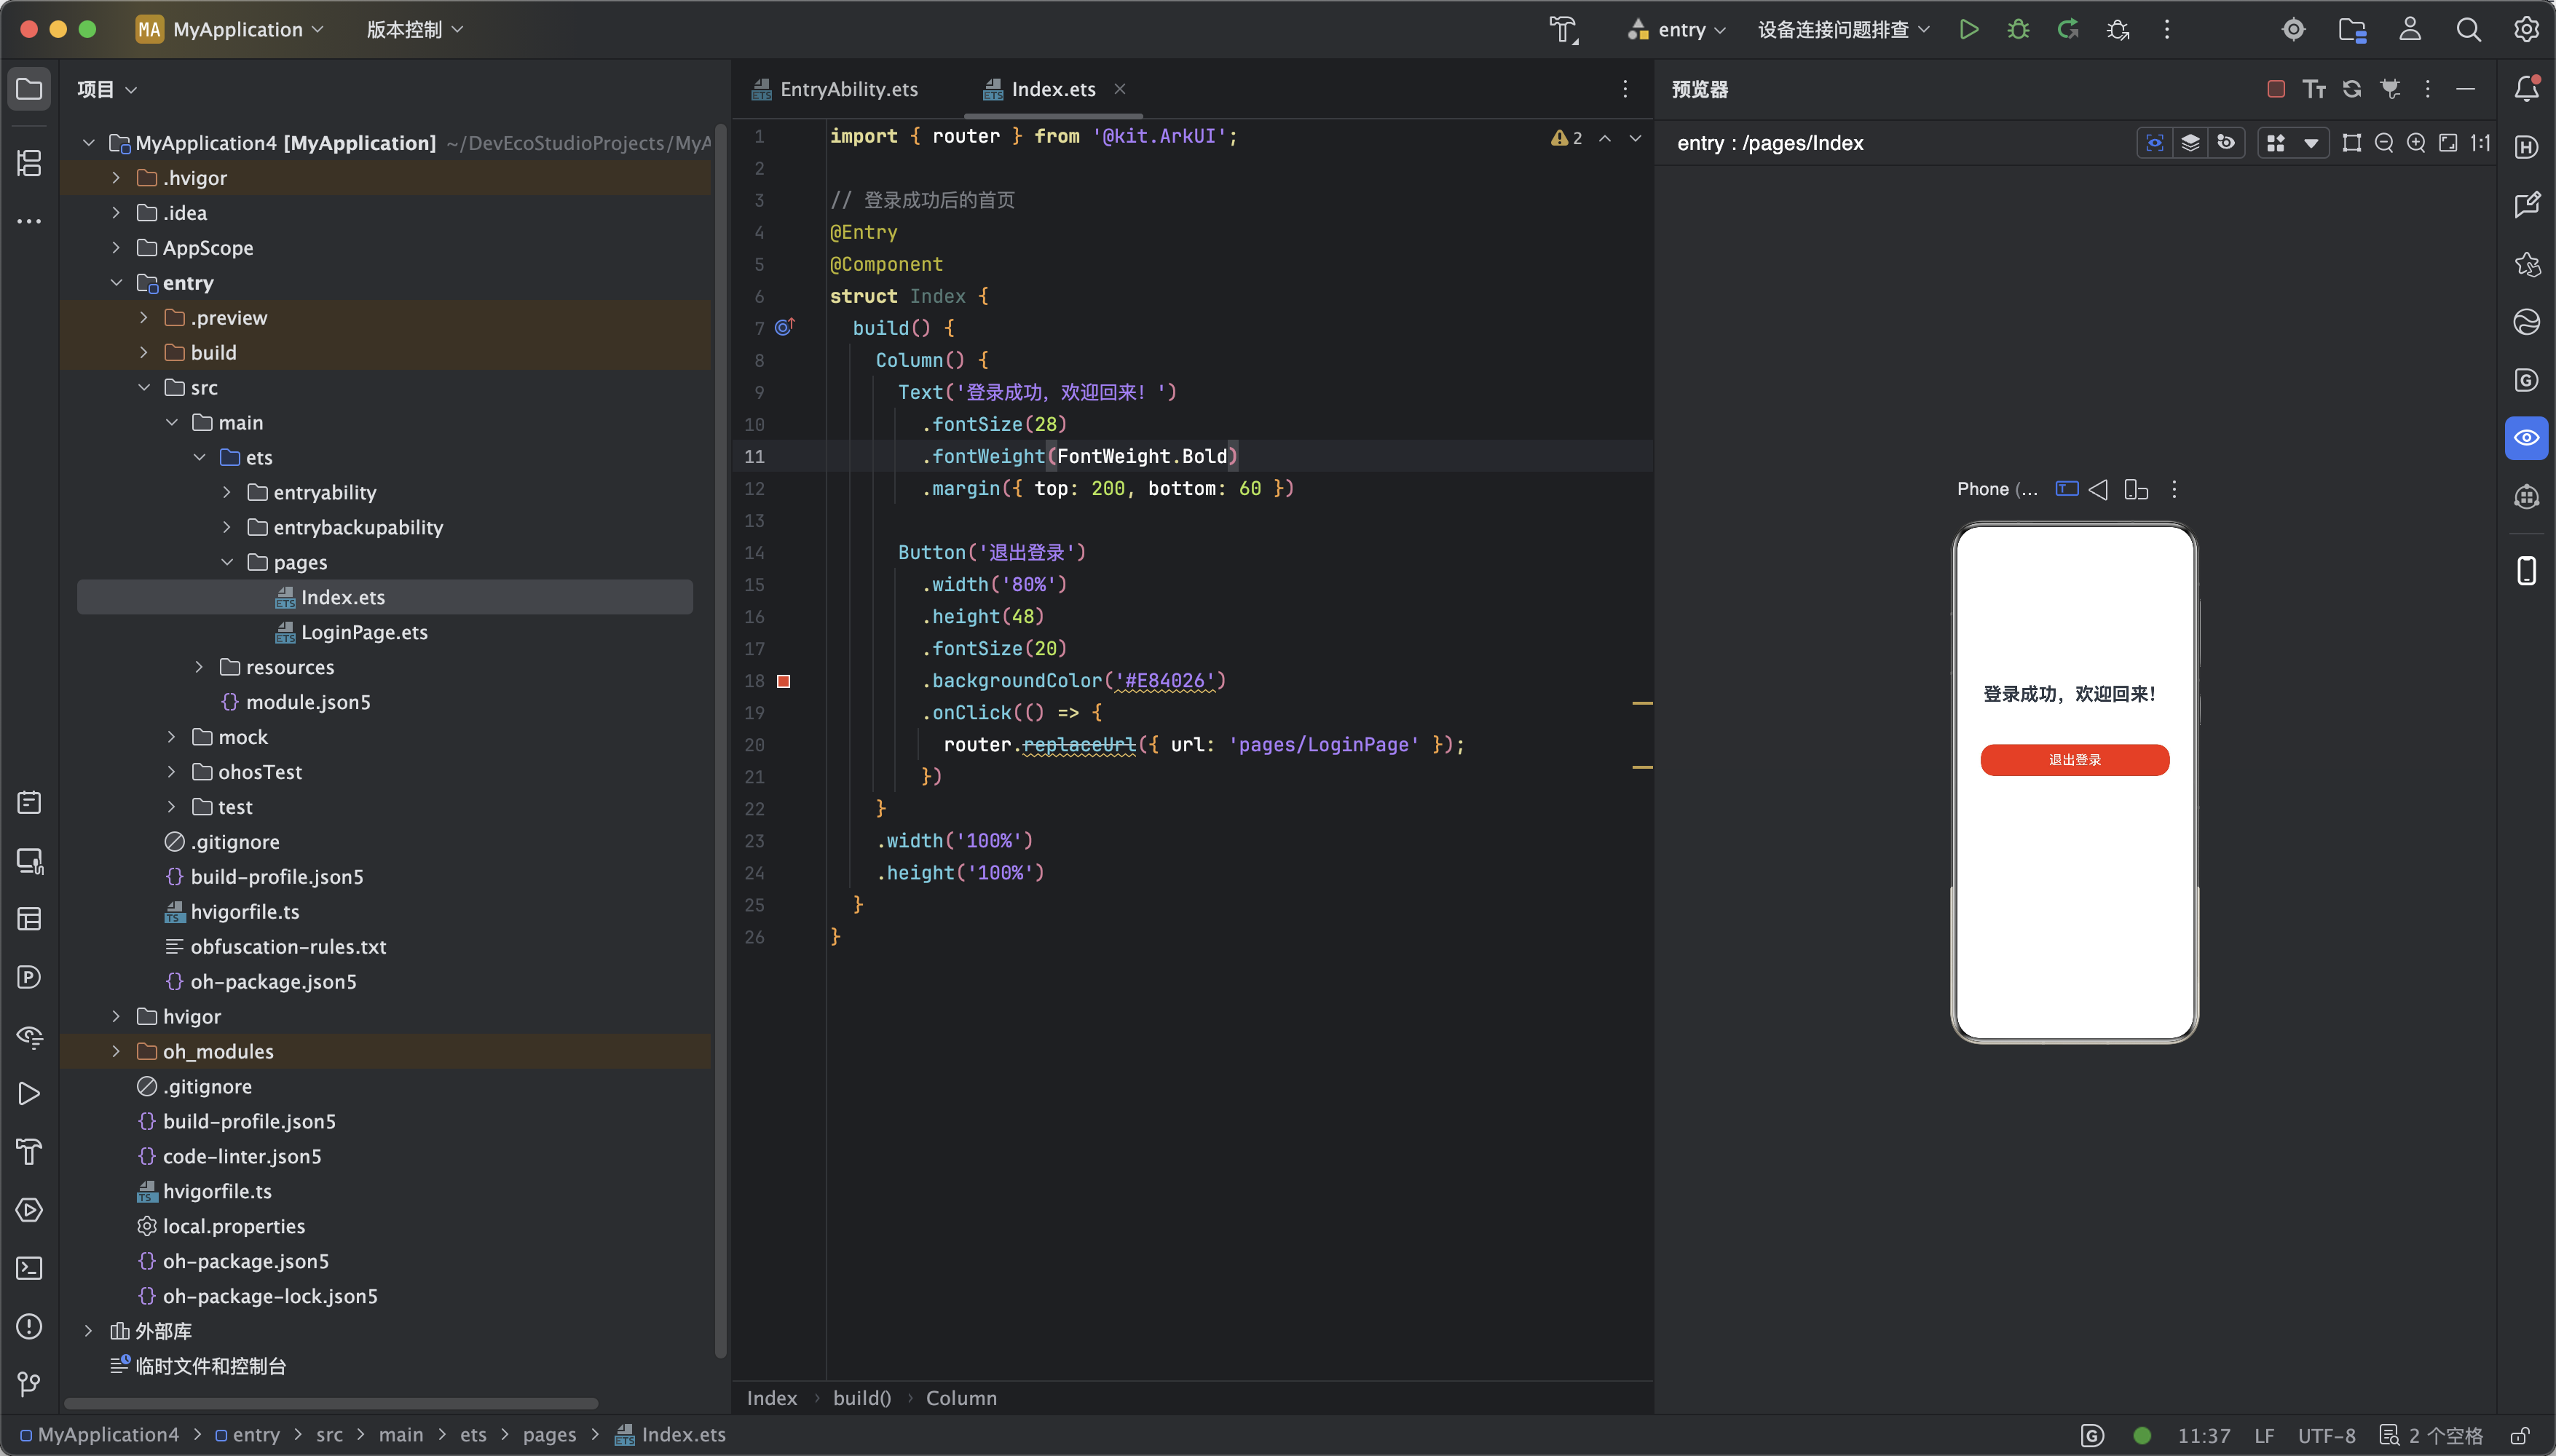Open the MyApplication project dropdown
2556x1456 pixels.
click(x=230, y=29)
